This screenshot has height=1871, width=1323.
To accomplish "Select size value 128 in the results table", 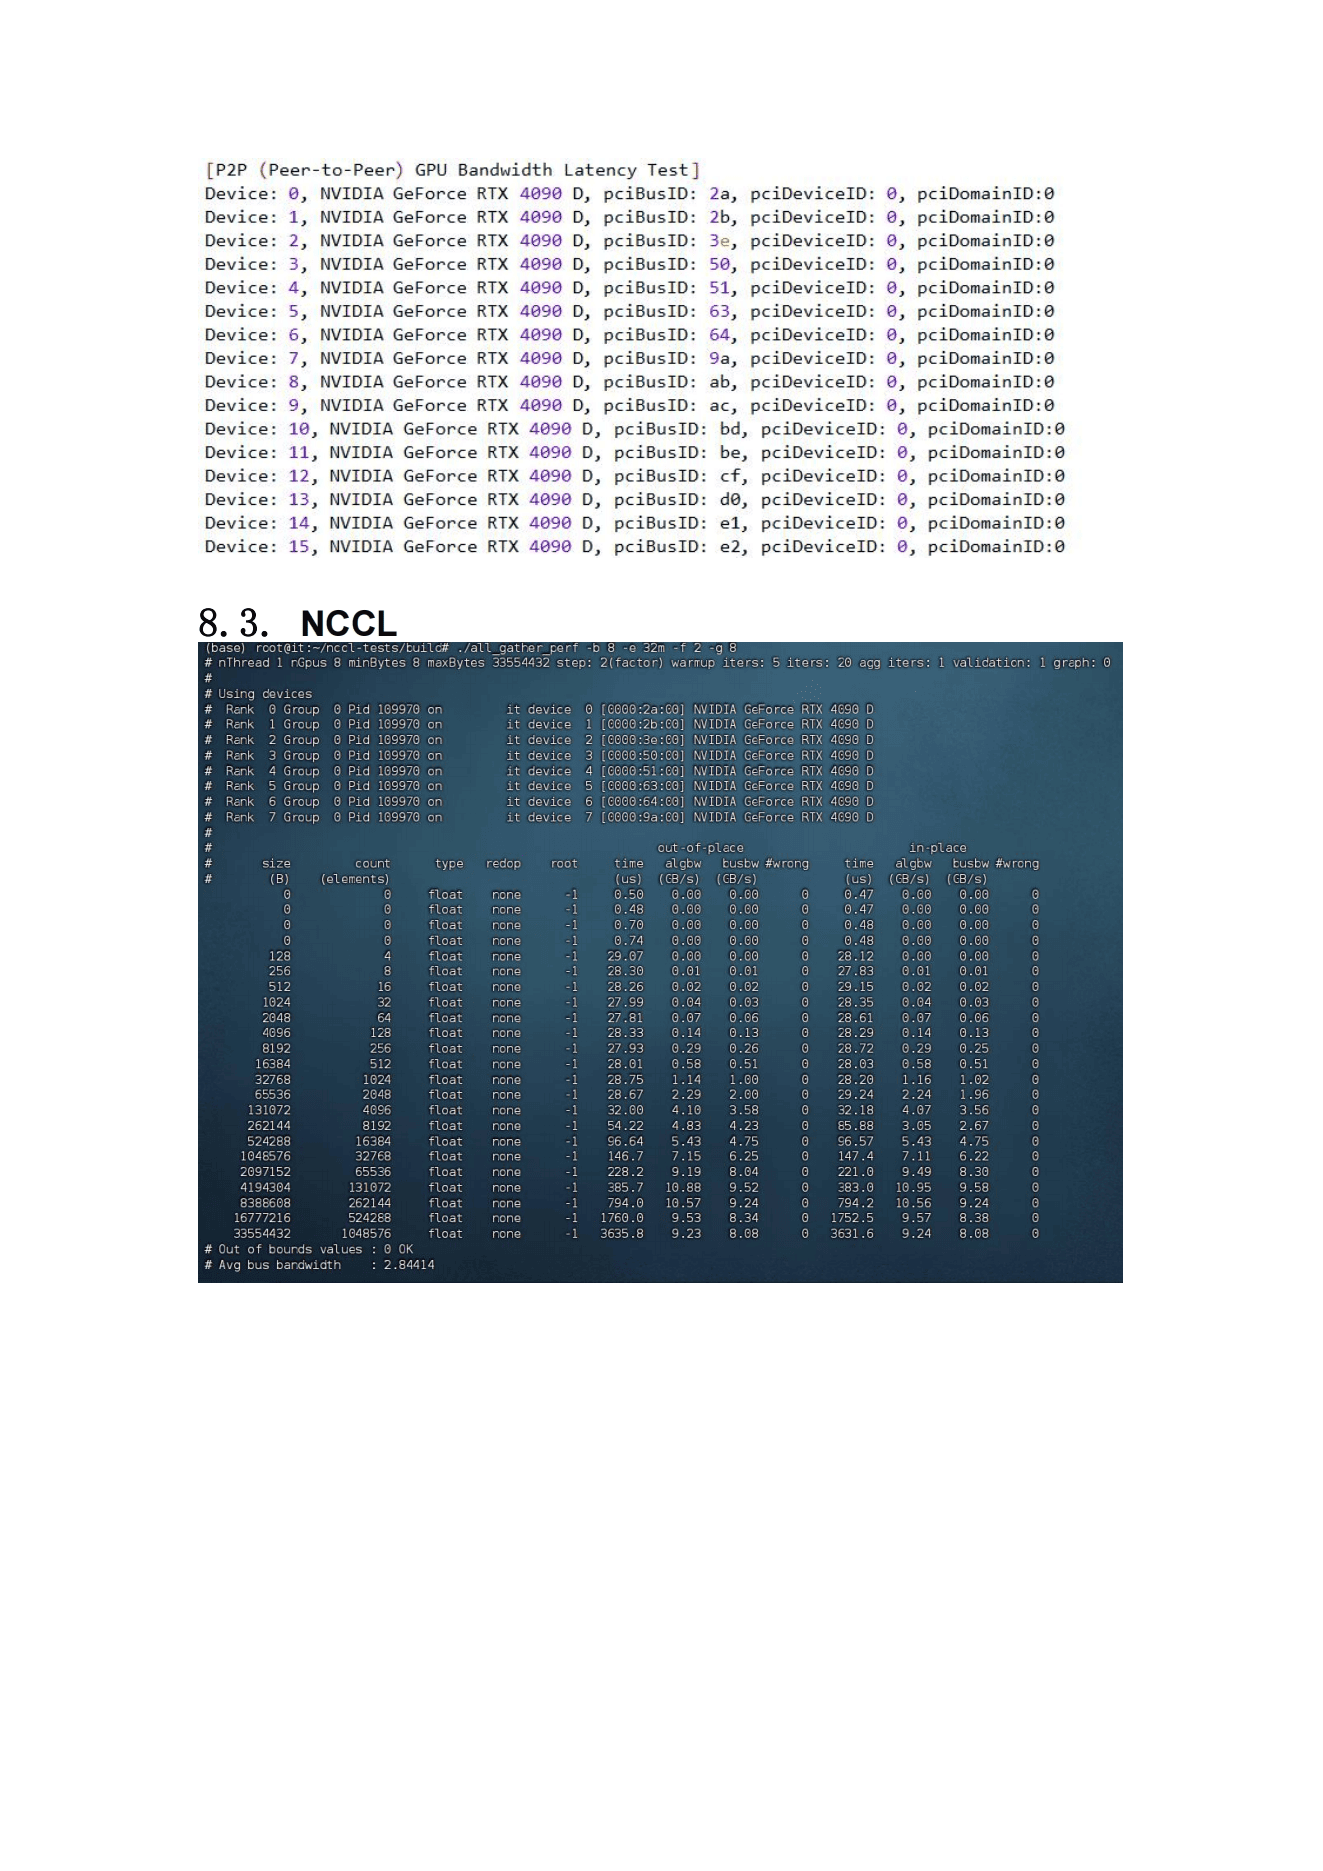I will tap(279, 957).
